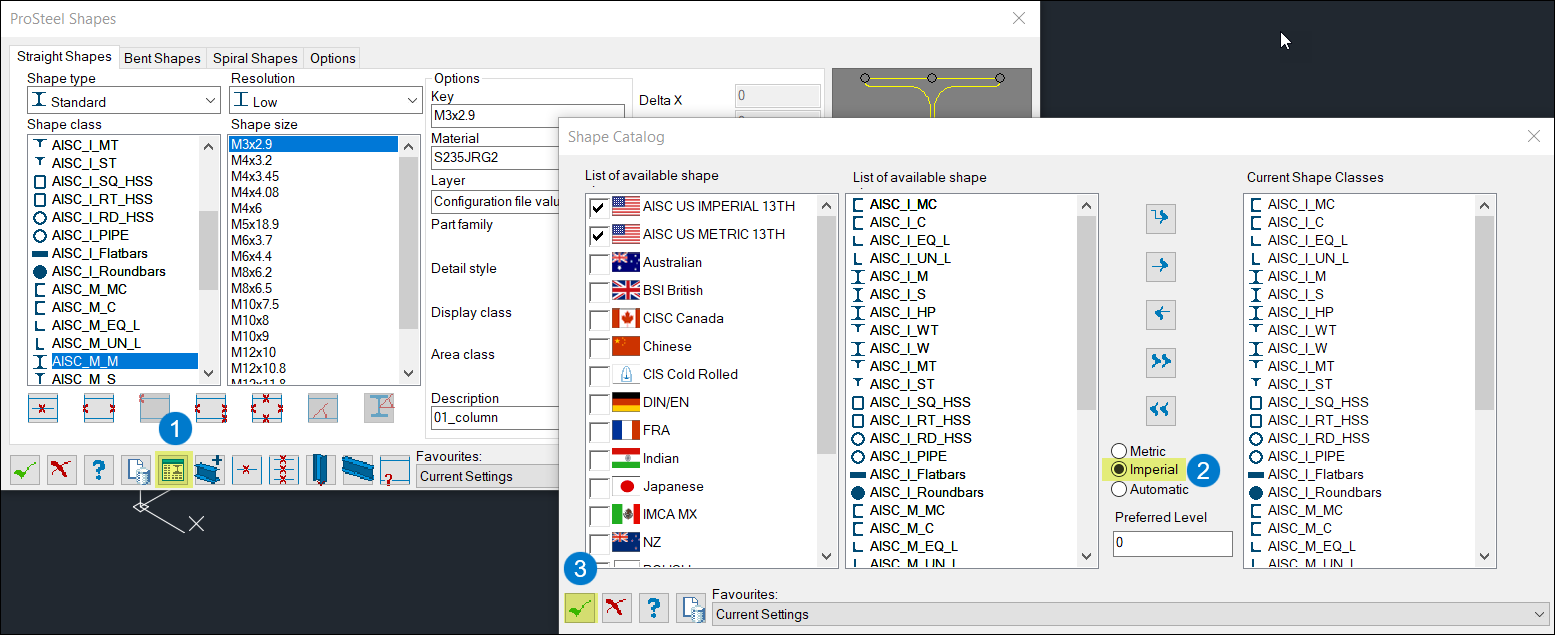Viewport: 1555px width, 635px height.
Task: Click remove-single left arrow in Shape Catalog
Action: (1160, 314)
